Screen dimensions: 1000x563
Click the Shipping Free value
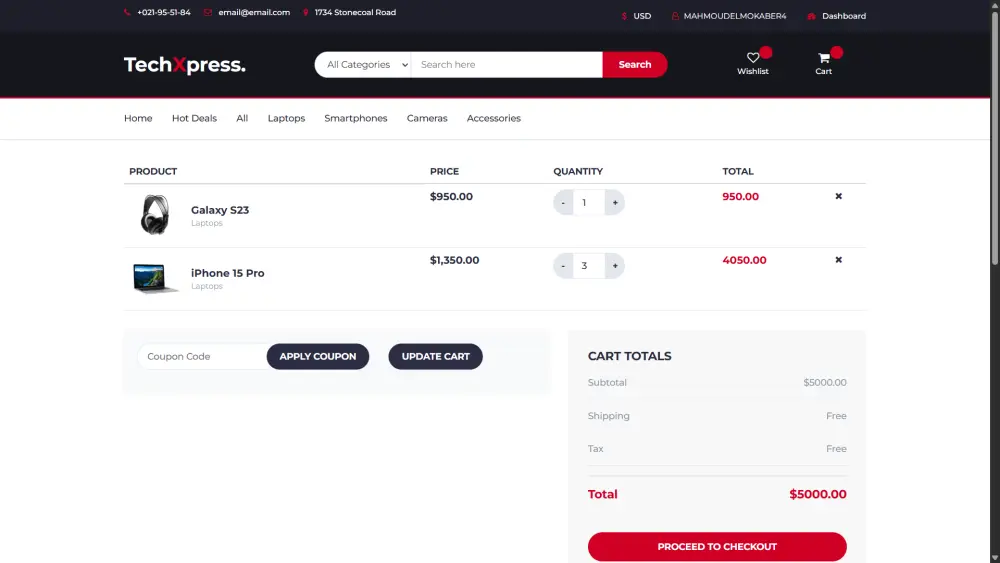(x=836, y=416)
